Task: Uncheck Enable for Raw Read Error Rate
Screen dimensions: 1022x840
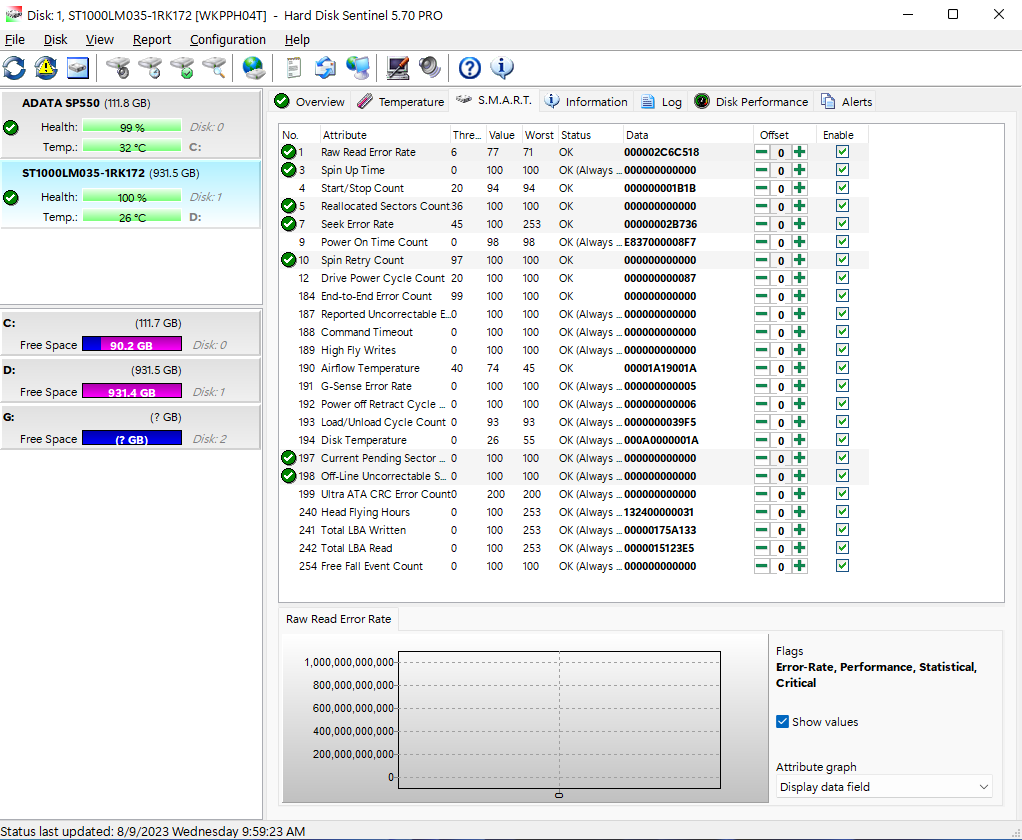Action: (842, 152)
